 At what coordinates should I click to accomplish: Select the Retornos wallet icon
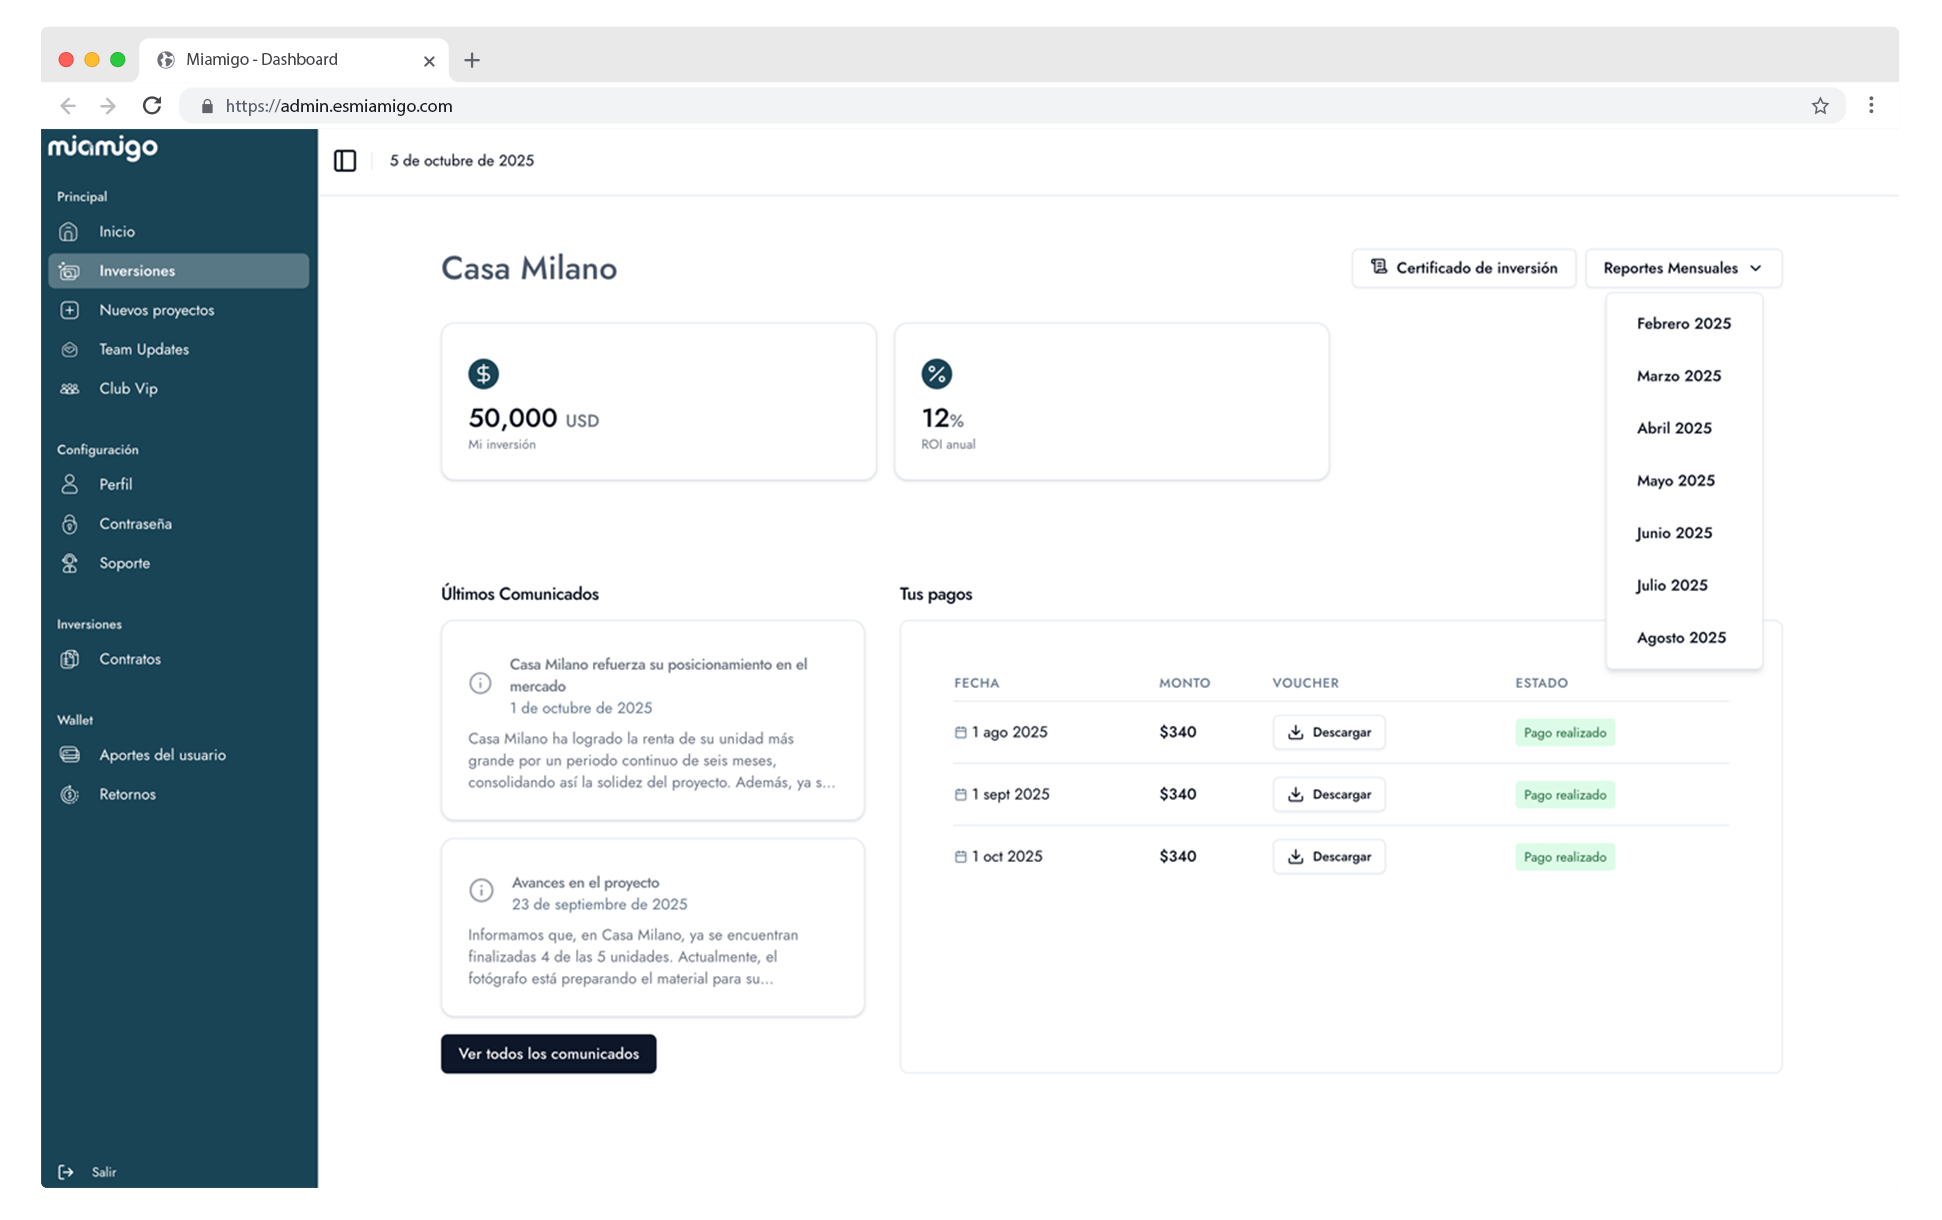click(68, 793)
